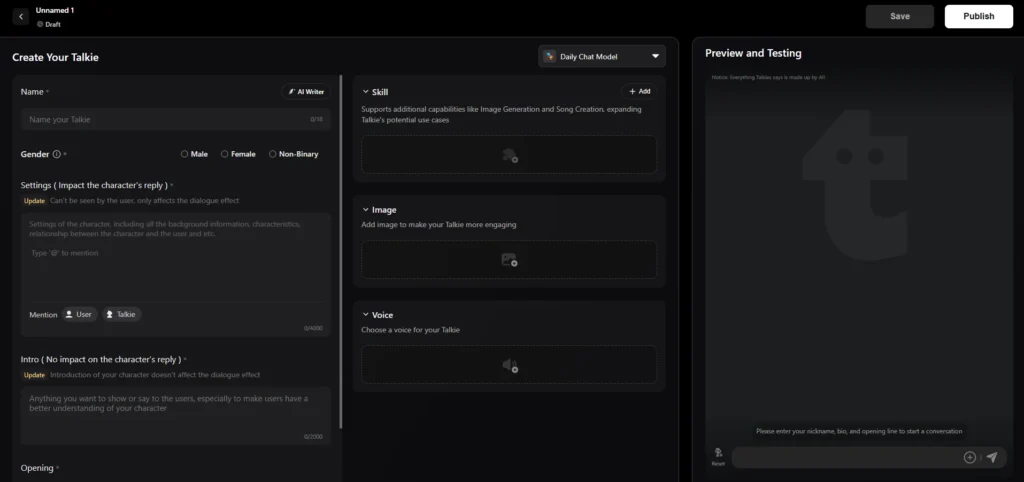Image resolution: width=1024 pixels, height=482 pixels.
Task: Click the form panel vertical scrollbar
Action: point(341,251)
